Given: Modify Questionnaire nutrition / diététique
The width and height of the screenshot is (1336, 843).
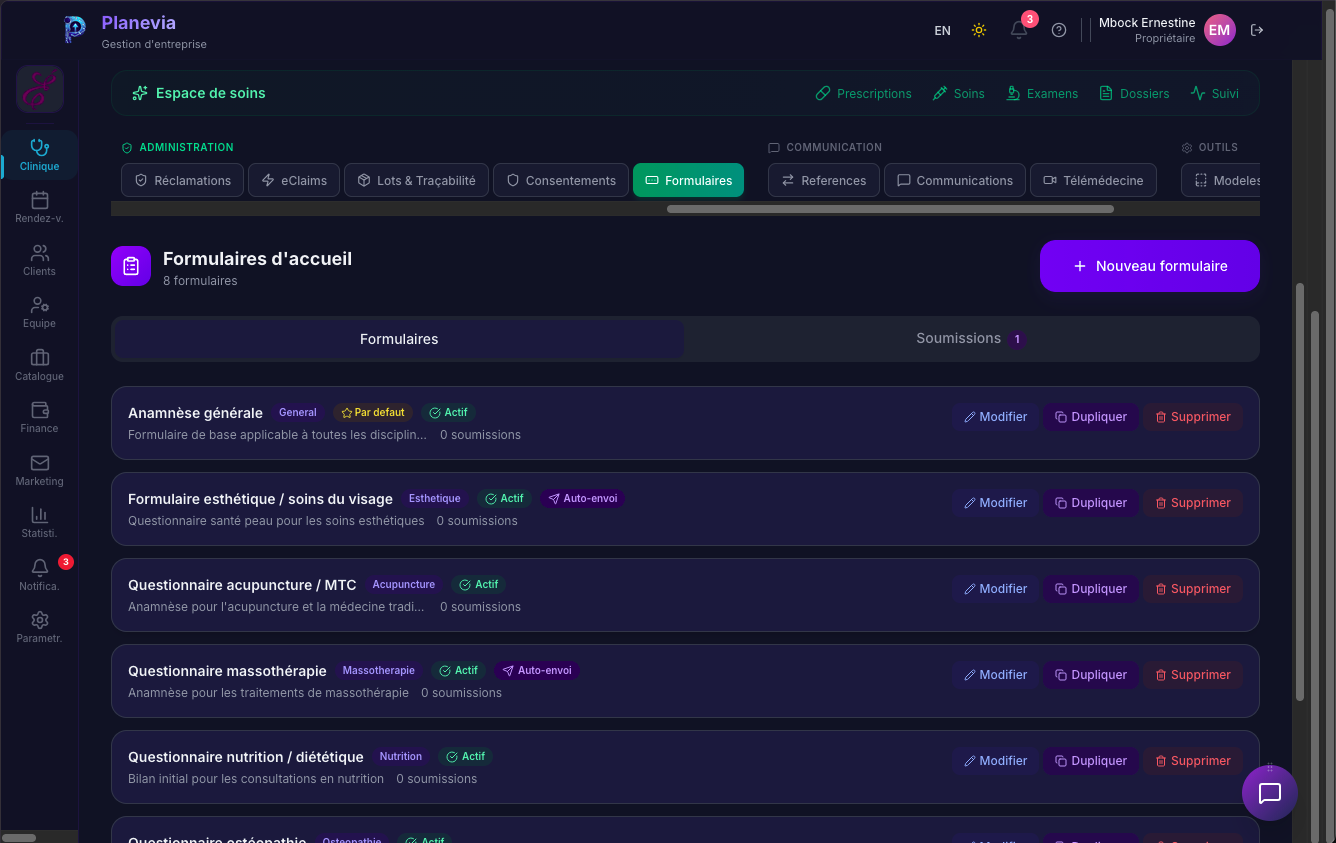Looking at the screenshot, I should click(x=995, y=761).
